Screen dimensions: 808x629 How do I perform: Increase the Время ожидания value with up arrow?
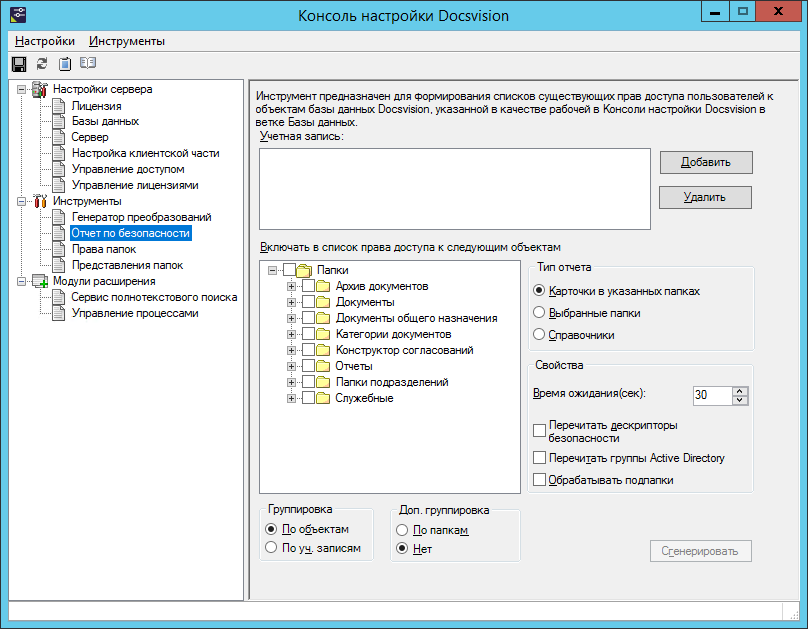pyautogui.click(x=740, y=391)
